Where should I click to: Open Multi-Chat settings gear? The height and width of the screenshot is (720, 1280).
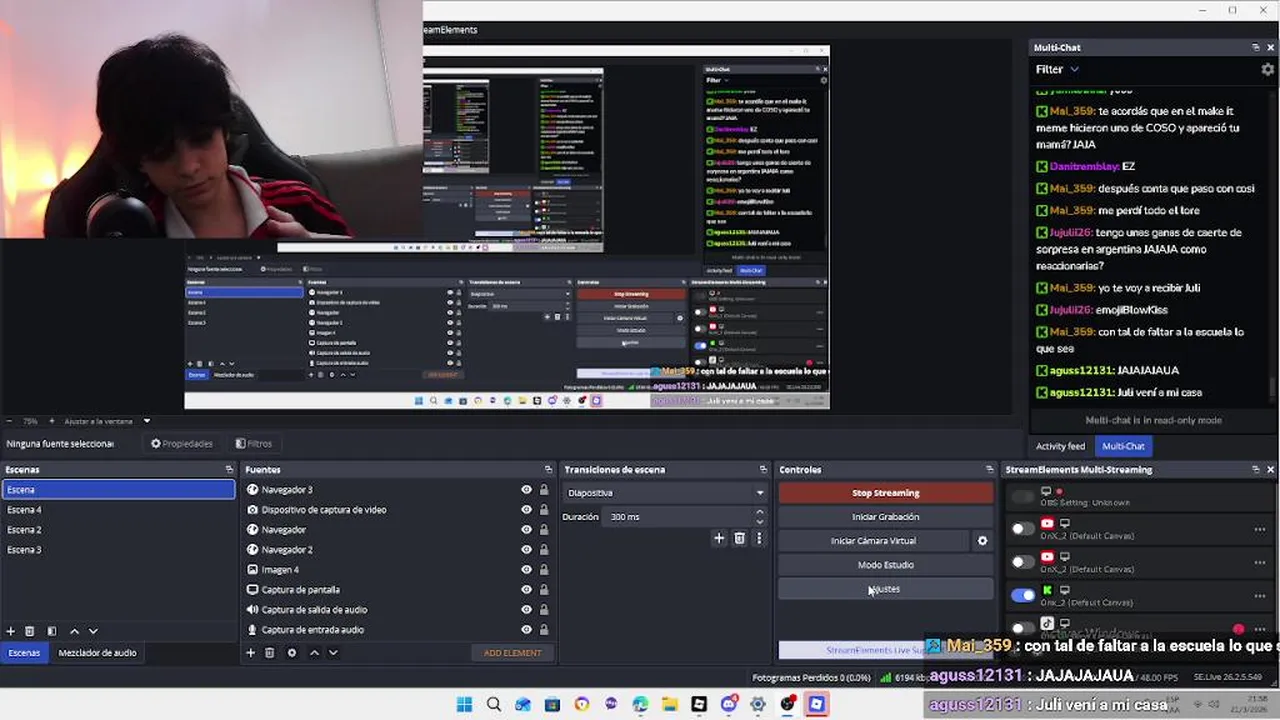coord(1268,70)
